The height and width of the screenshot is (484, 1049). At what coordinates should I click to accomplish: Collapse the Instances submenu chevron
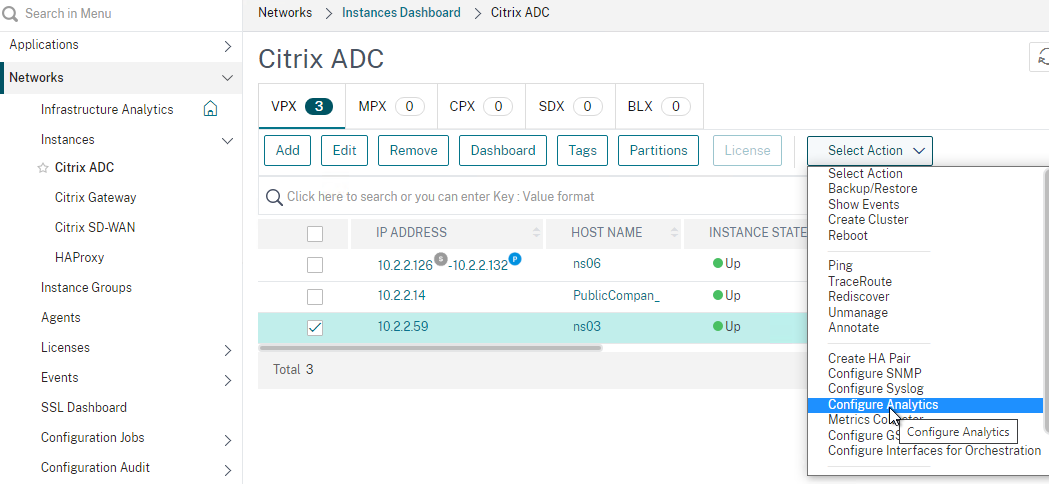pos(227,141)
